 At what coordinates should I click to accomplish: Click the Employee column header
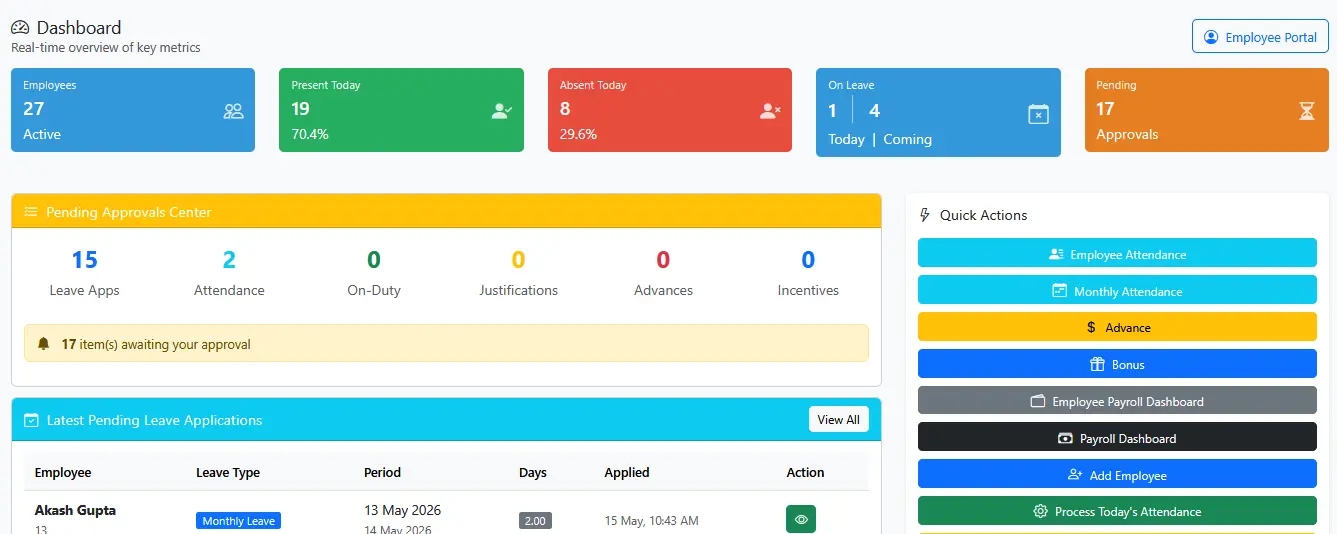point(63,472)
